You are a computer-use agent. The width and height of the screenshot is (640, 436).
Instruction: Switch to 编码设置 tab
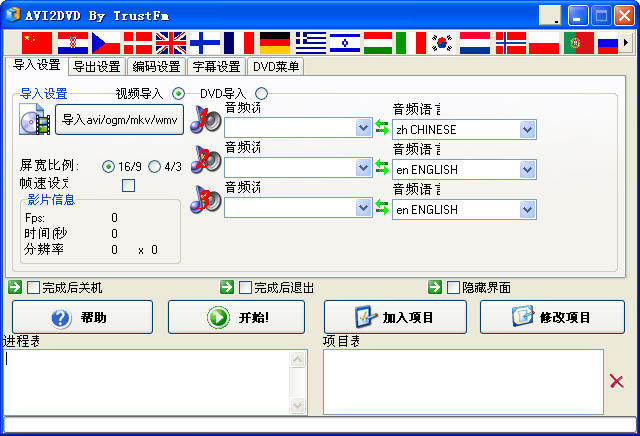tap(156, 67)
